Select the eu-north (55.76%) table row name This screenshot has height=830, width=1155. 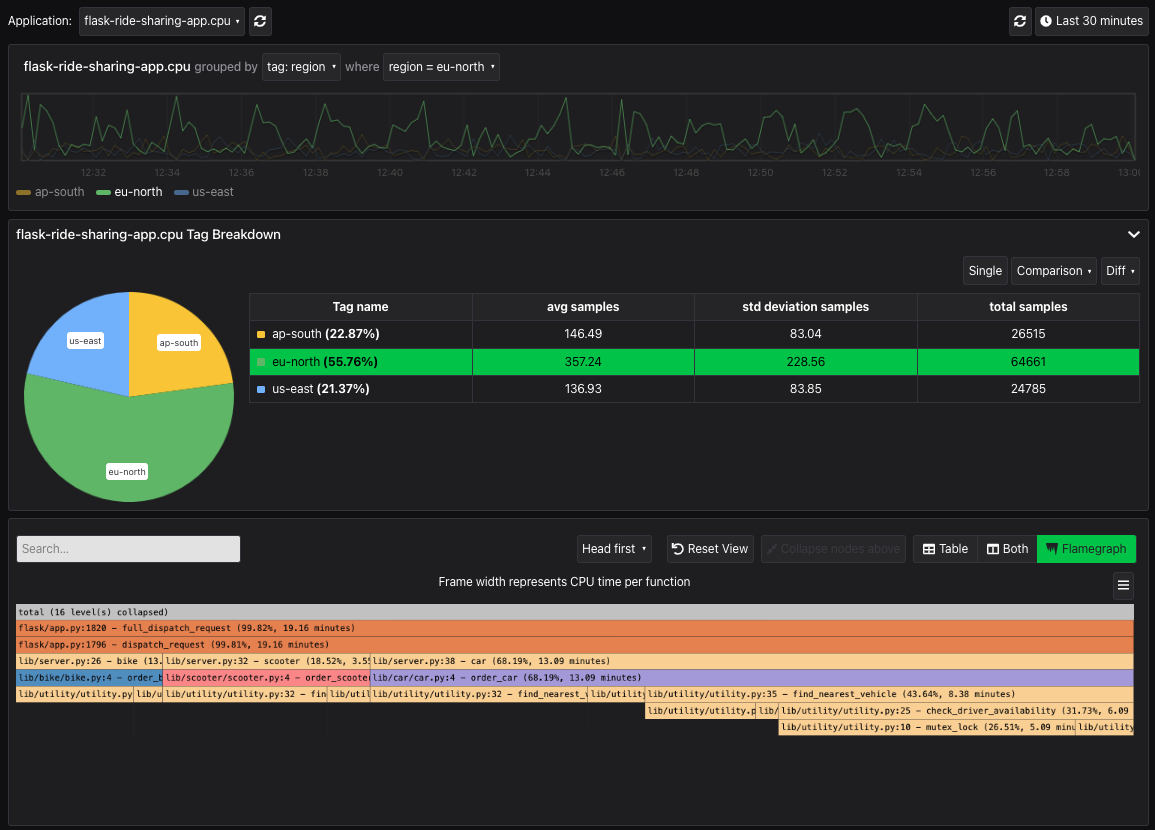pos(325,362)
